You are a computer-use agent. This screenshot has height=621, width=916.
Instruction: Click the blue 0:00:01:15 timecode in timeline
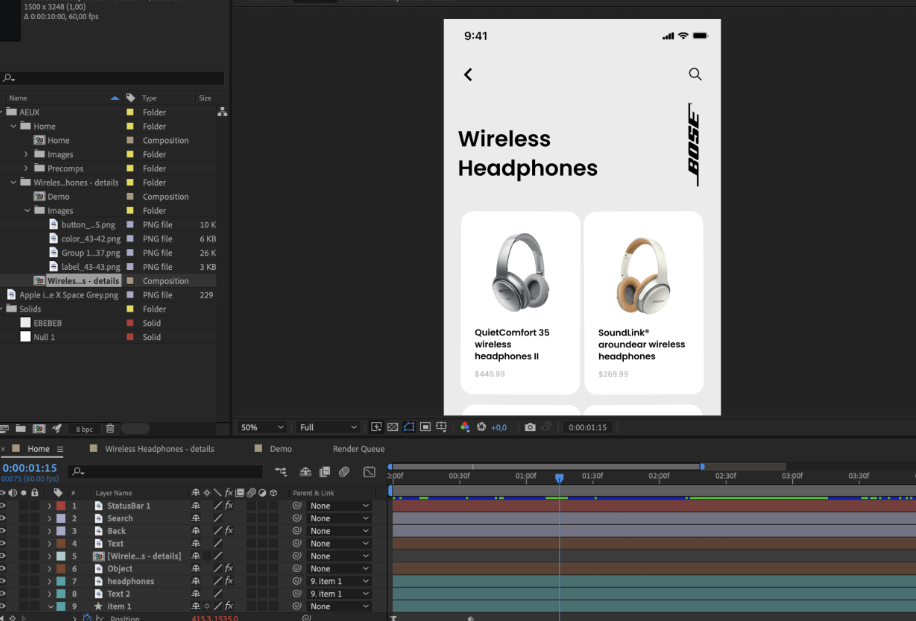tap(30, 468)
